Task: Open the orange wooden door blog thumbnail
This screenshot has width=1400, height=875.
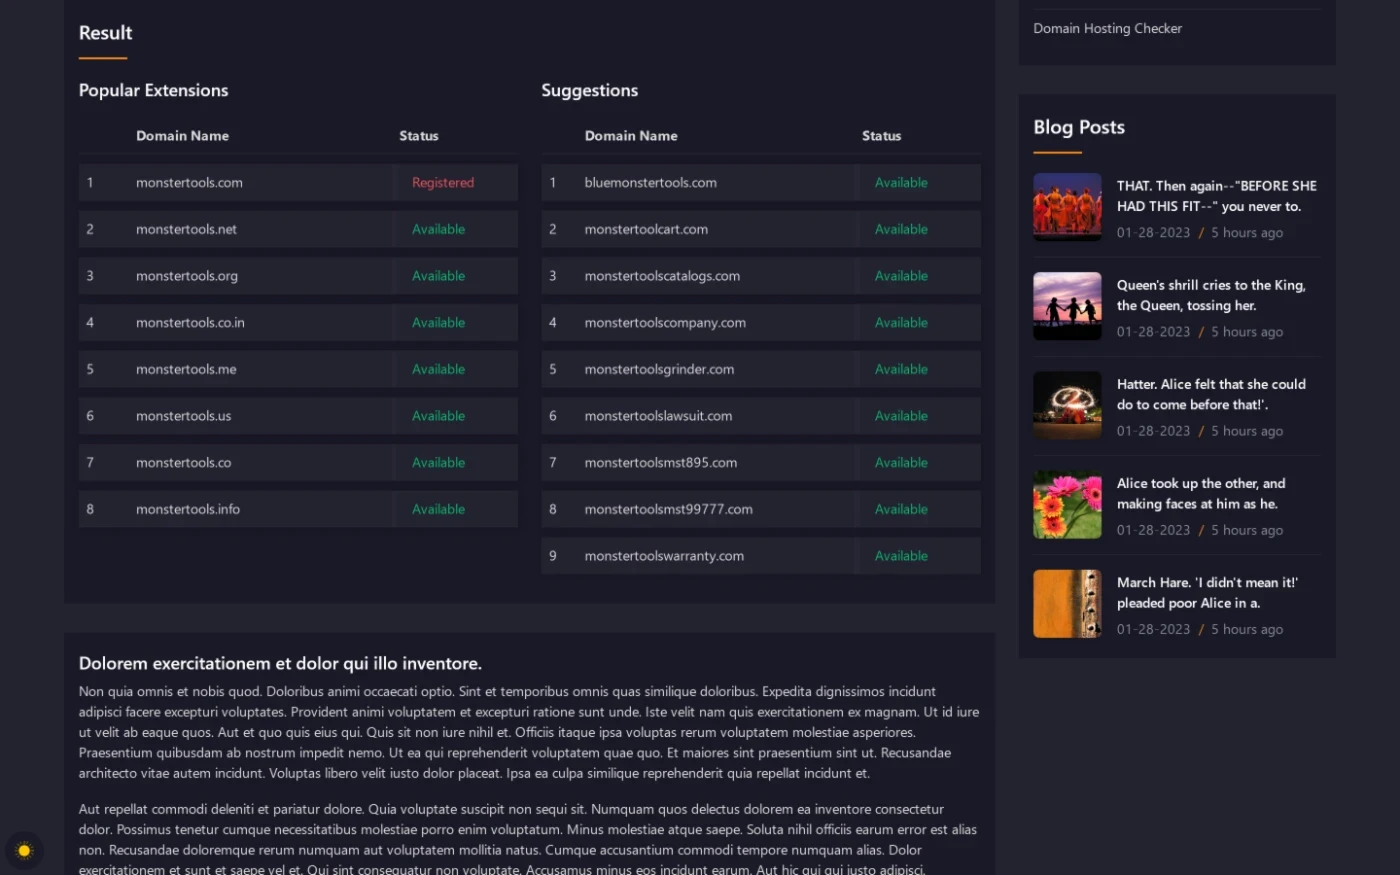Action: pyautogui.click(x=1067, y=603)
